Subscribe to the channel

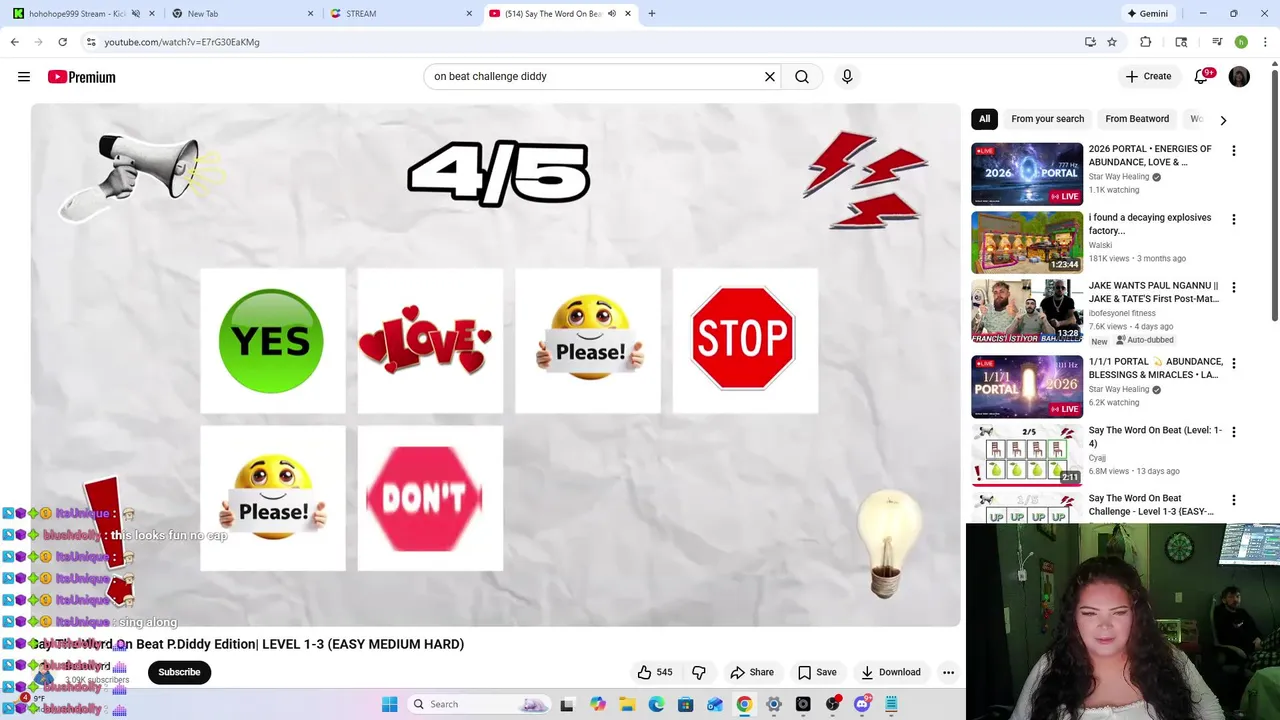pyautogui.click(x=179, y=672)
